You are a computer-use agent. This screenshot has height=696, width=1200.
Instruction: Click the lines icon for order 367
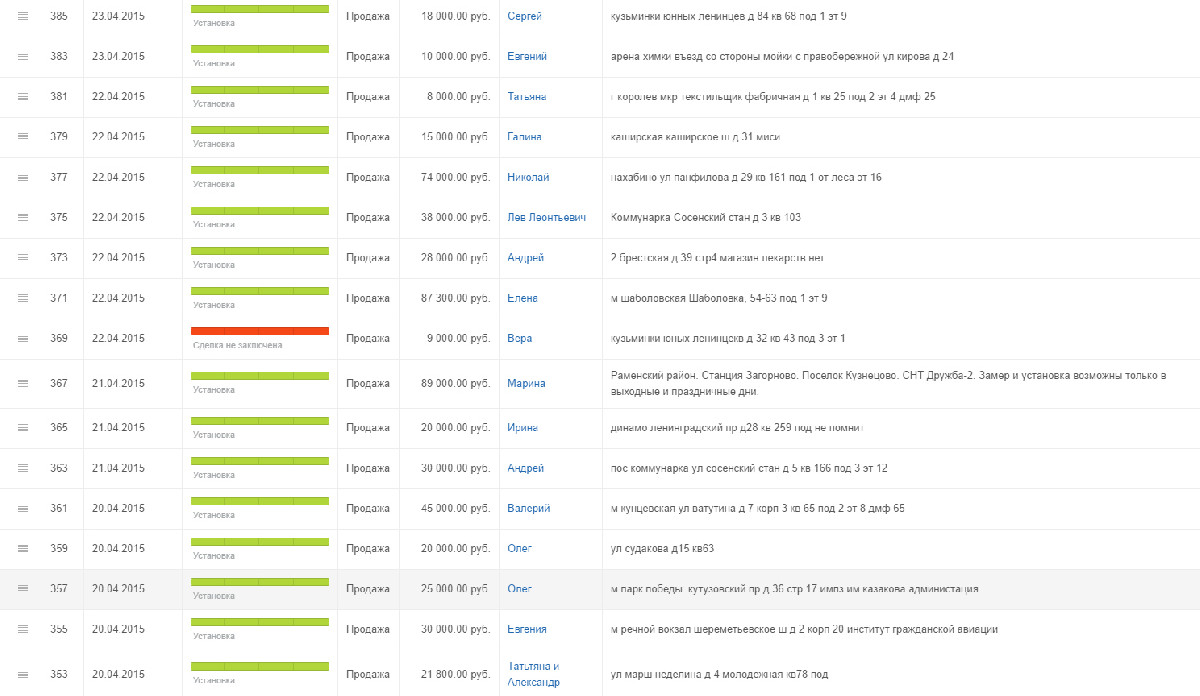(x=23, y=384)
